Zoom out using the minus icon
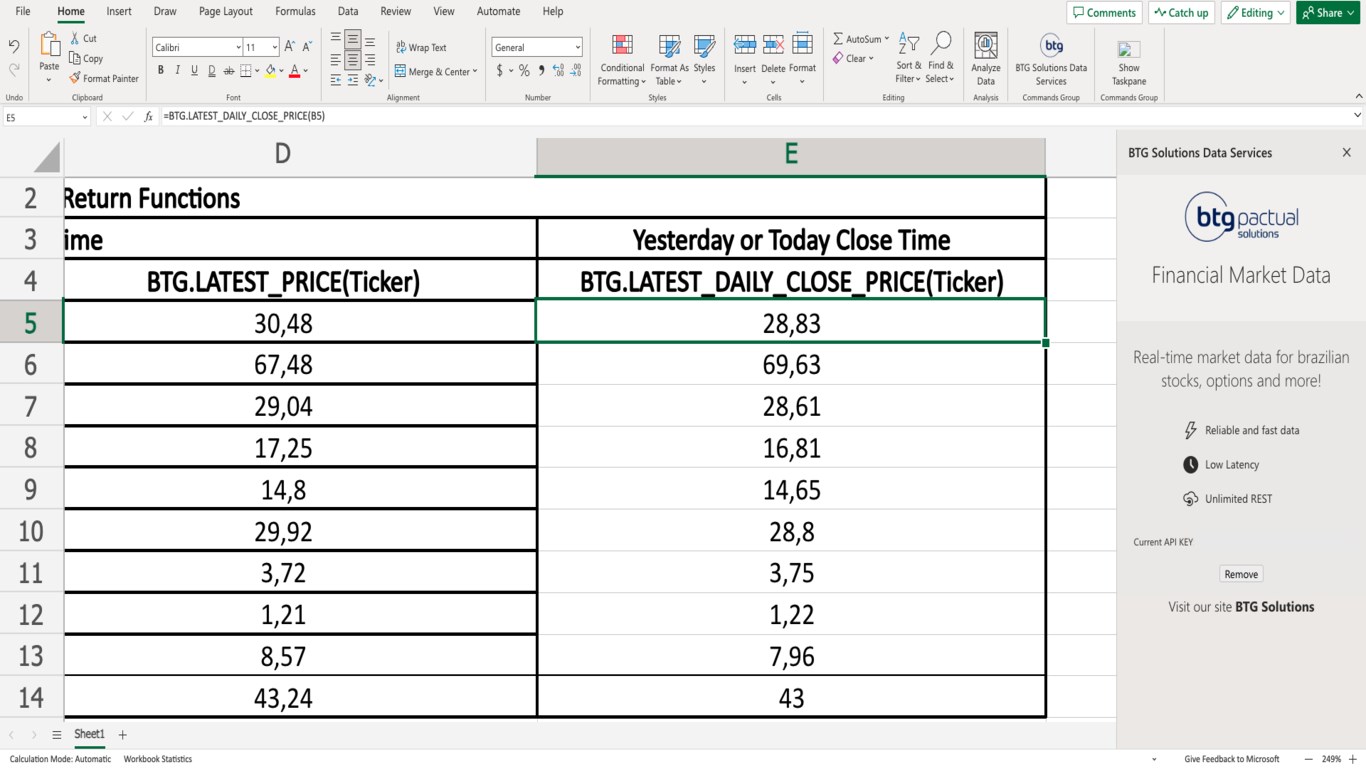The width and height of the screenshot is (1366, 768). [x=1307, y=759]
